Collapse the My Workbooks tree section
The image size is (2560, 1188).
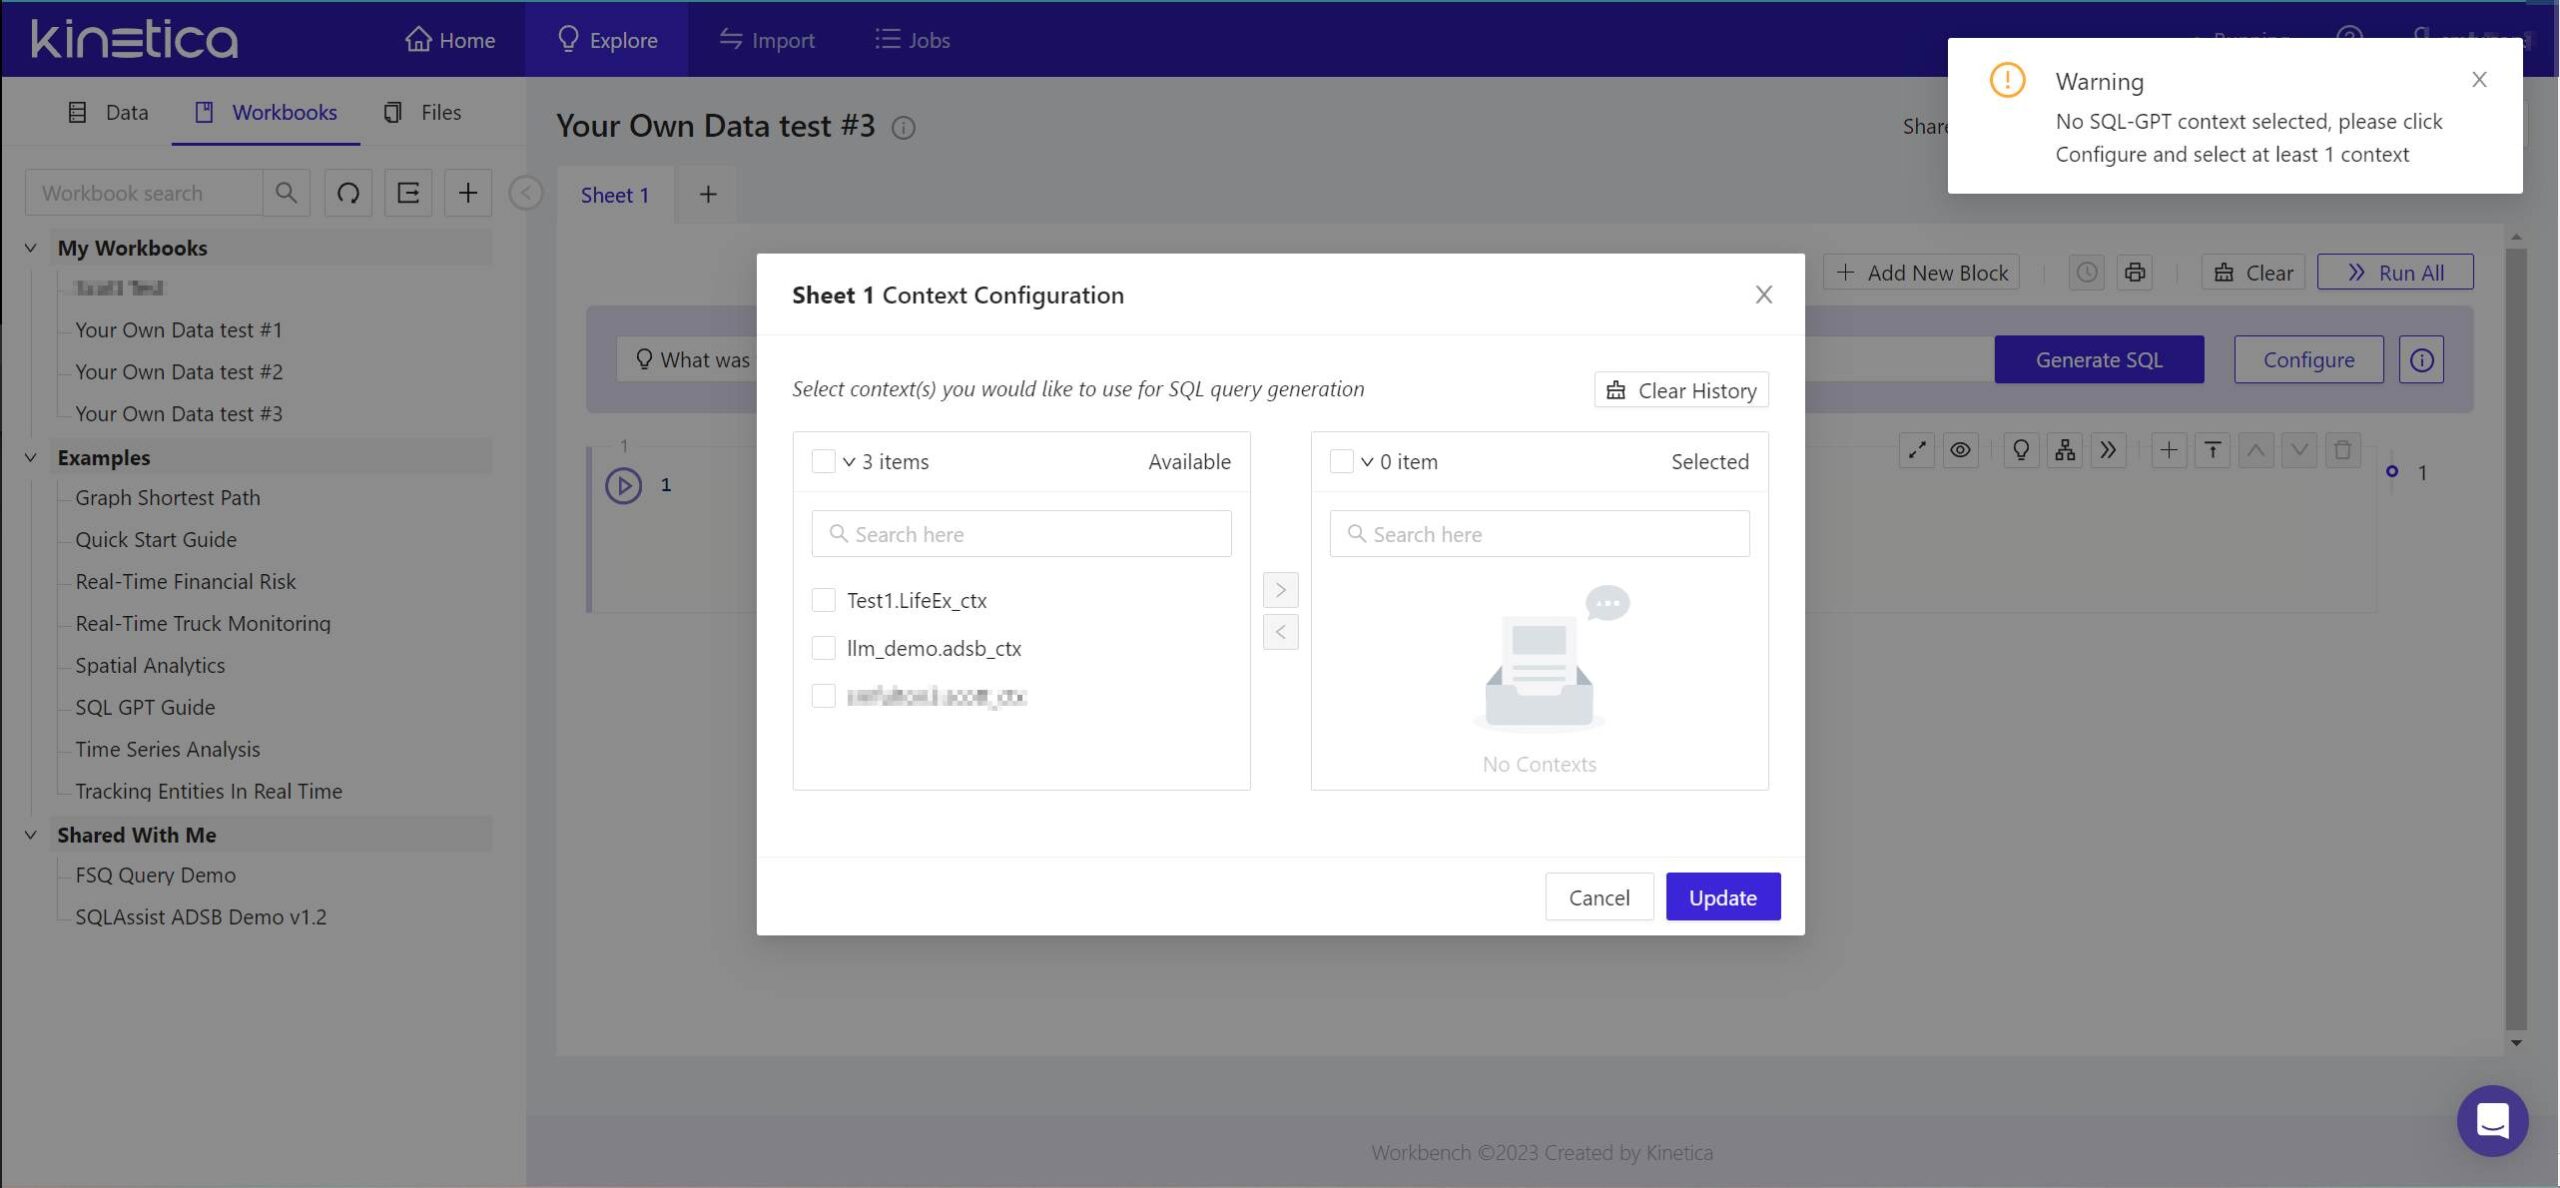[31, 248]
